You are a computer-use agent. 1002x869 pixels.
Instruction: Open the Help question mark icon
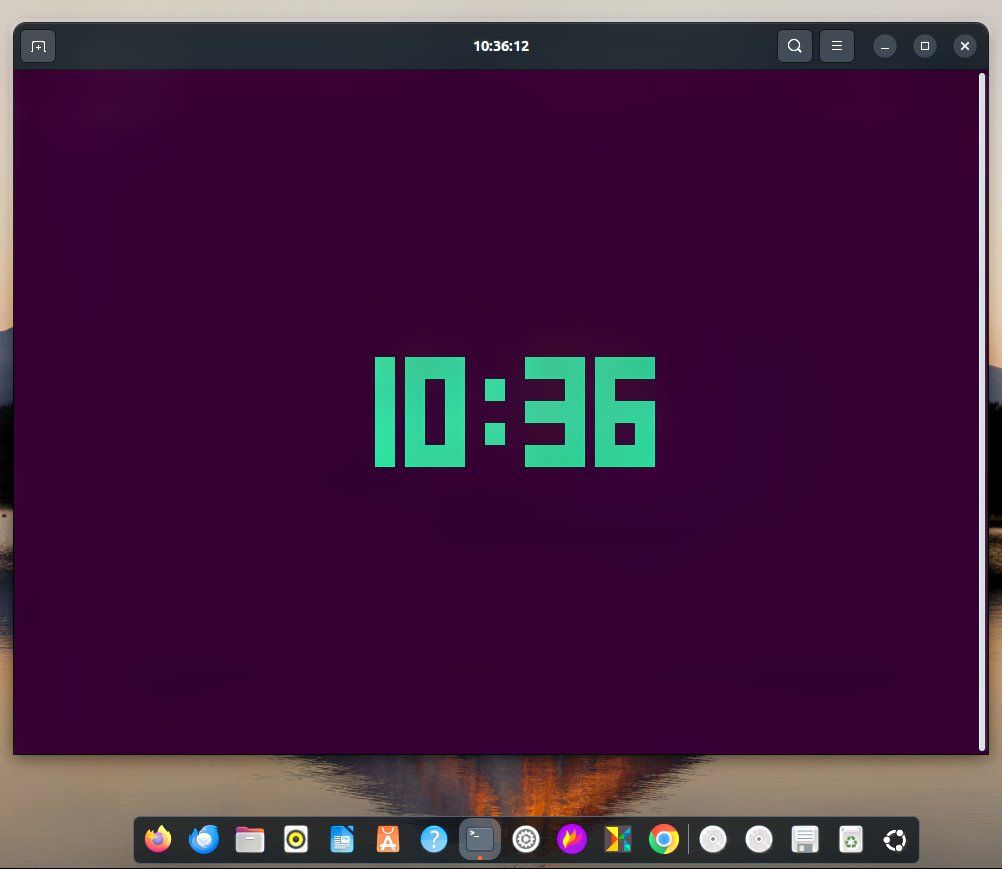(x=434, y=840)
